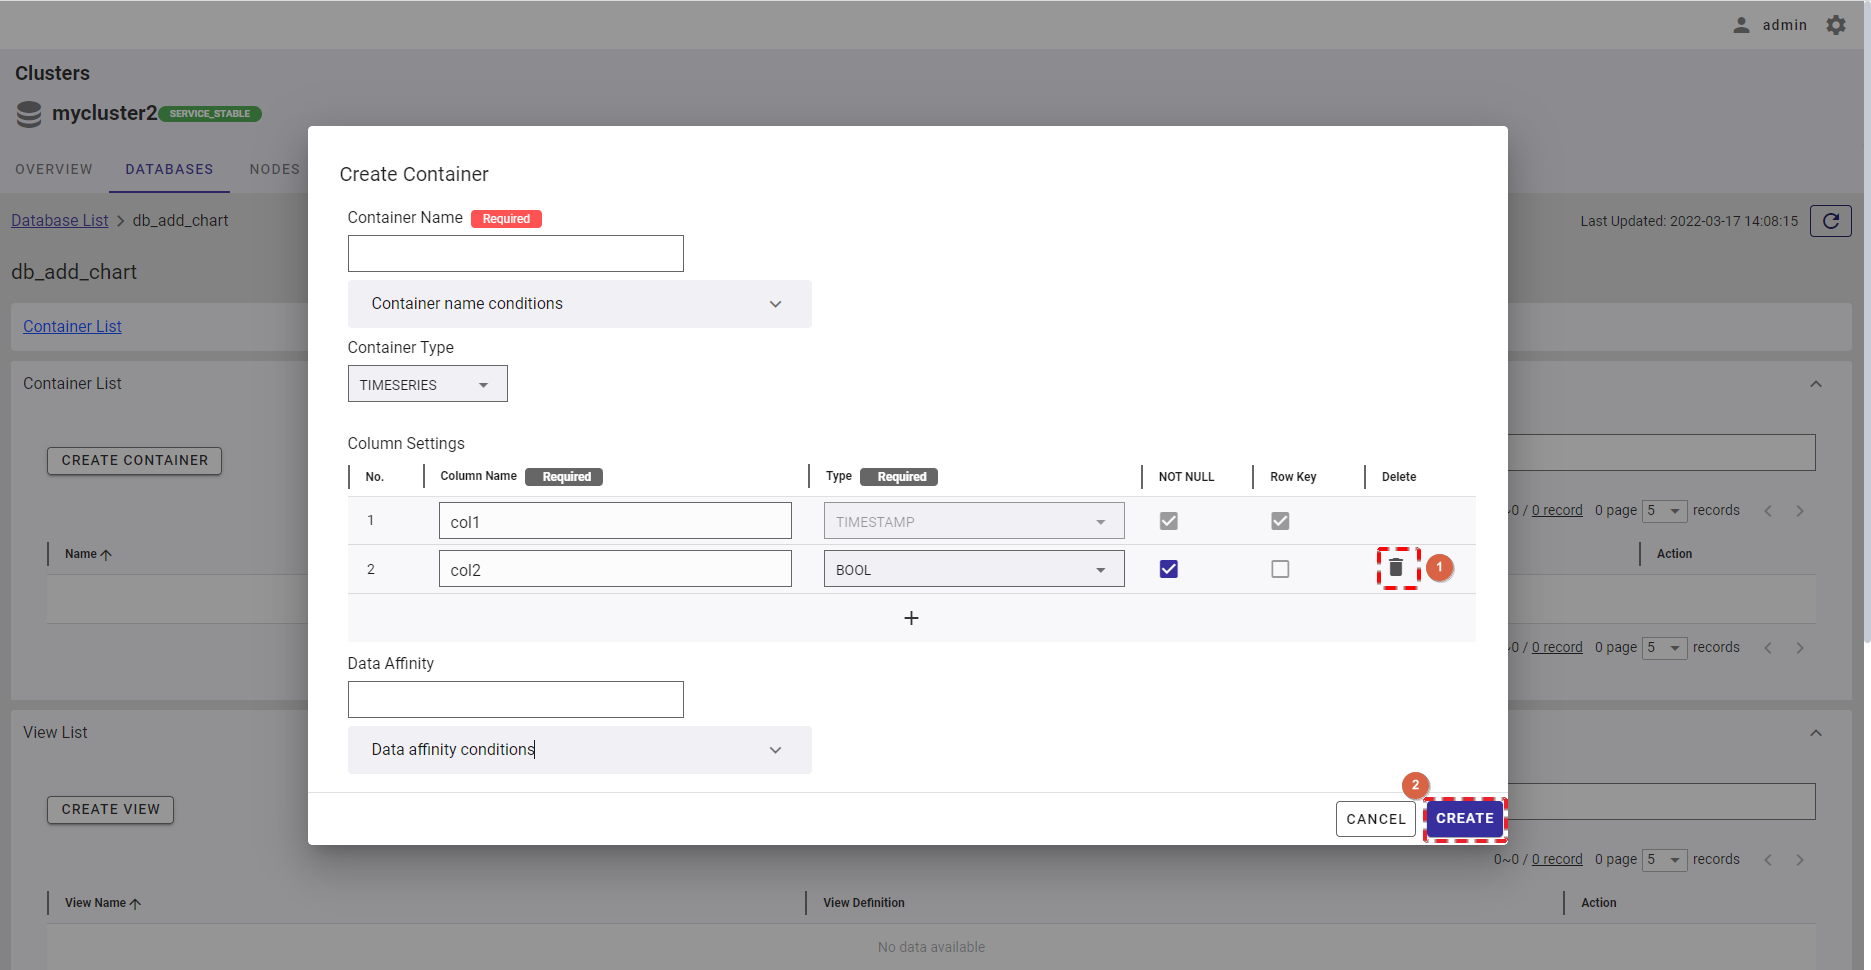Switch to the OVERVIEW tab
The width and height of the screenshot is (1871, 970).
(54, 169)
